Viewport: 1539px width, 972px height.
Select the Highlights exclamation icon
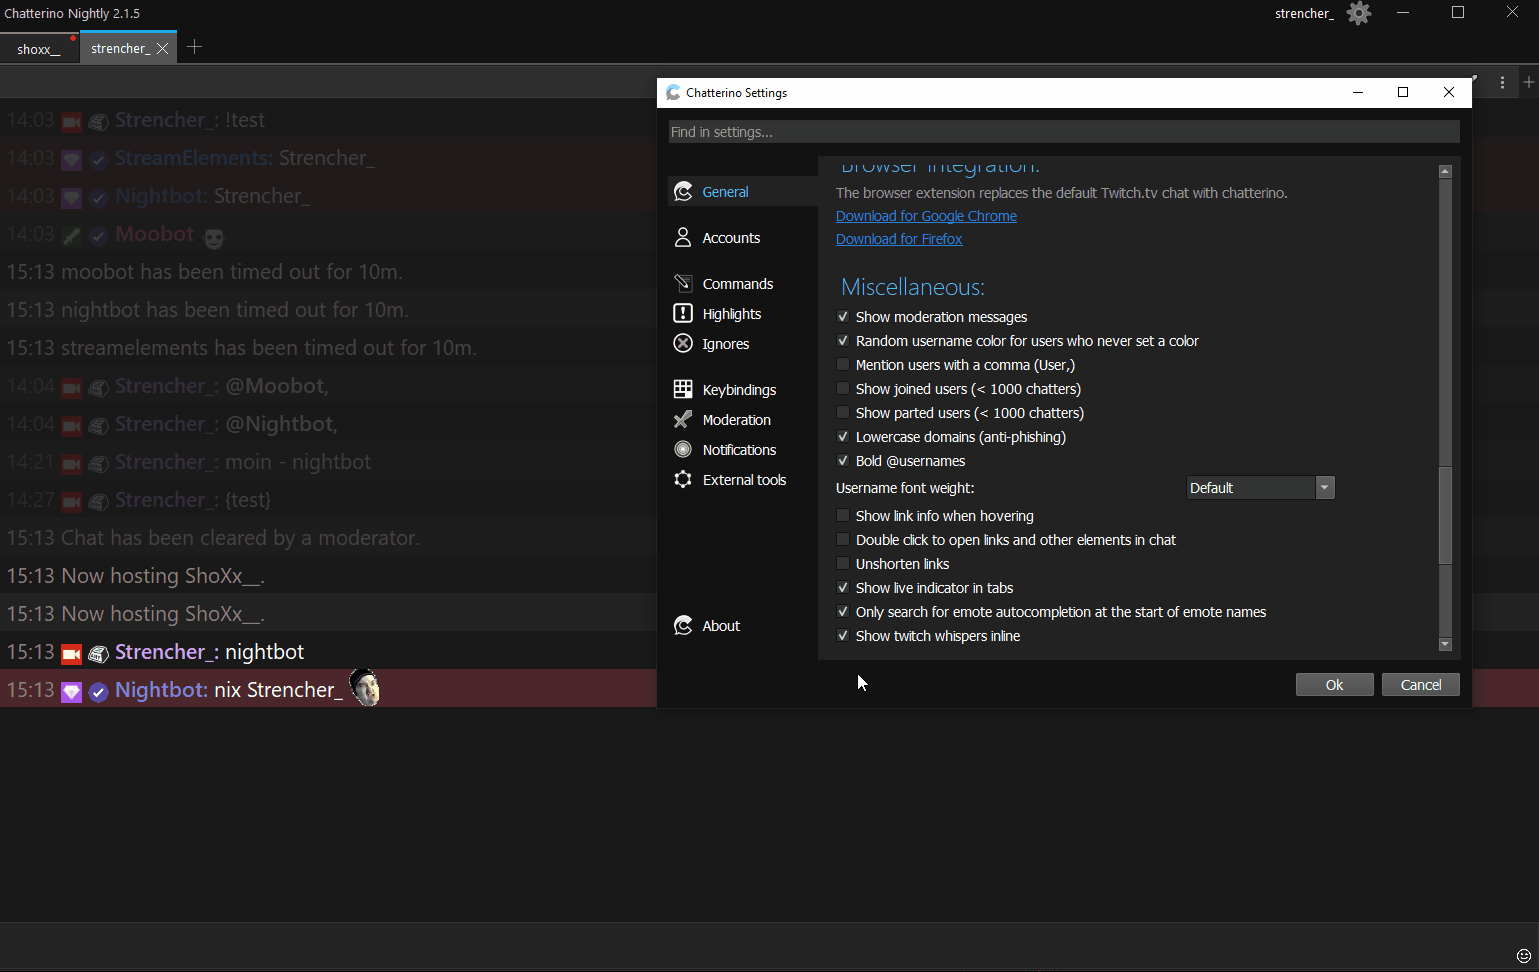[683, 313]
